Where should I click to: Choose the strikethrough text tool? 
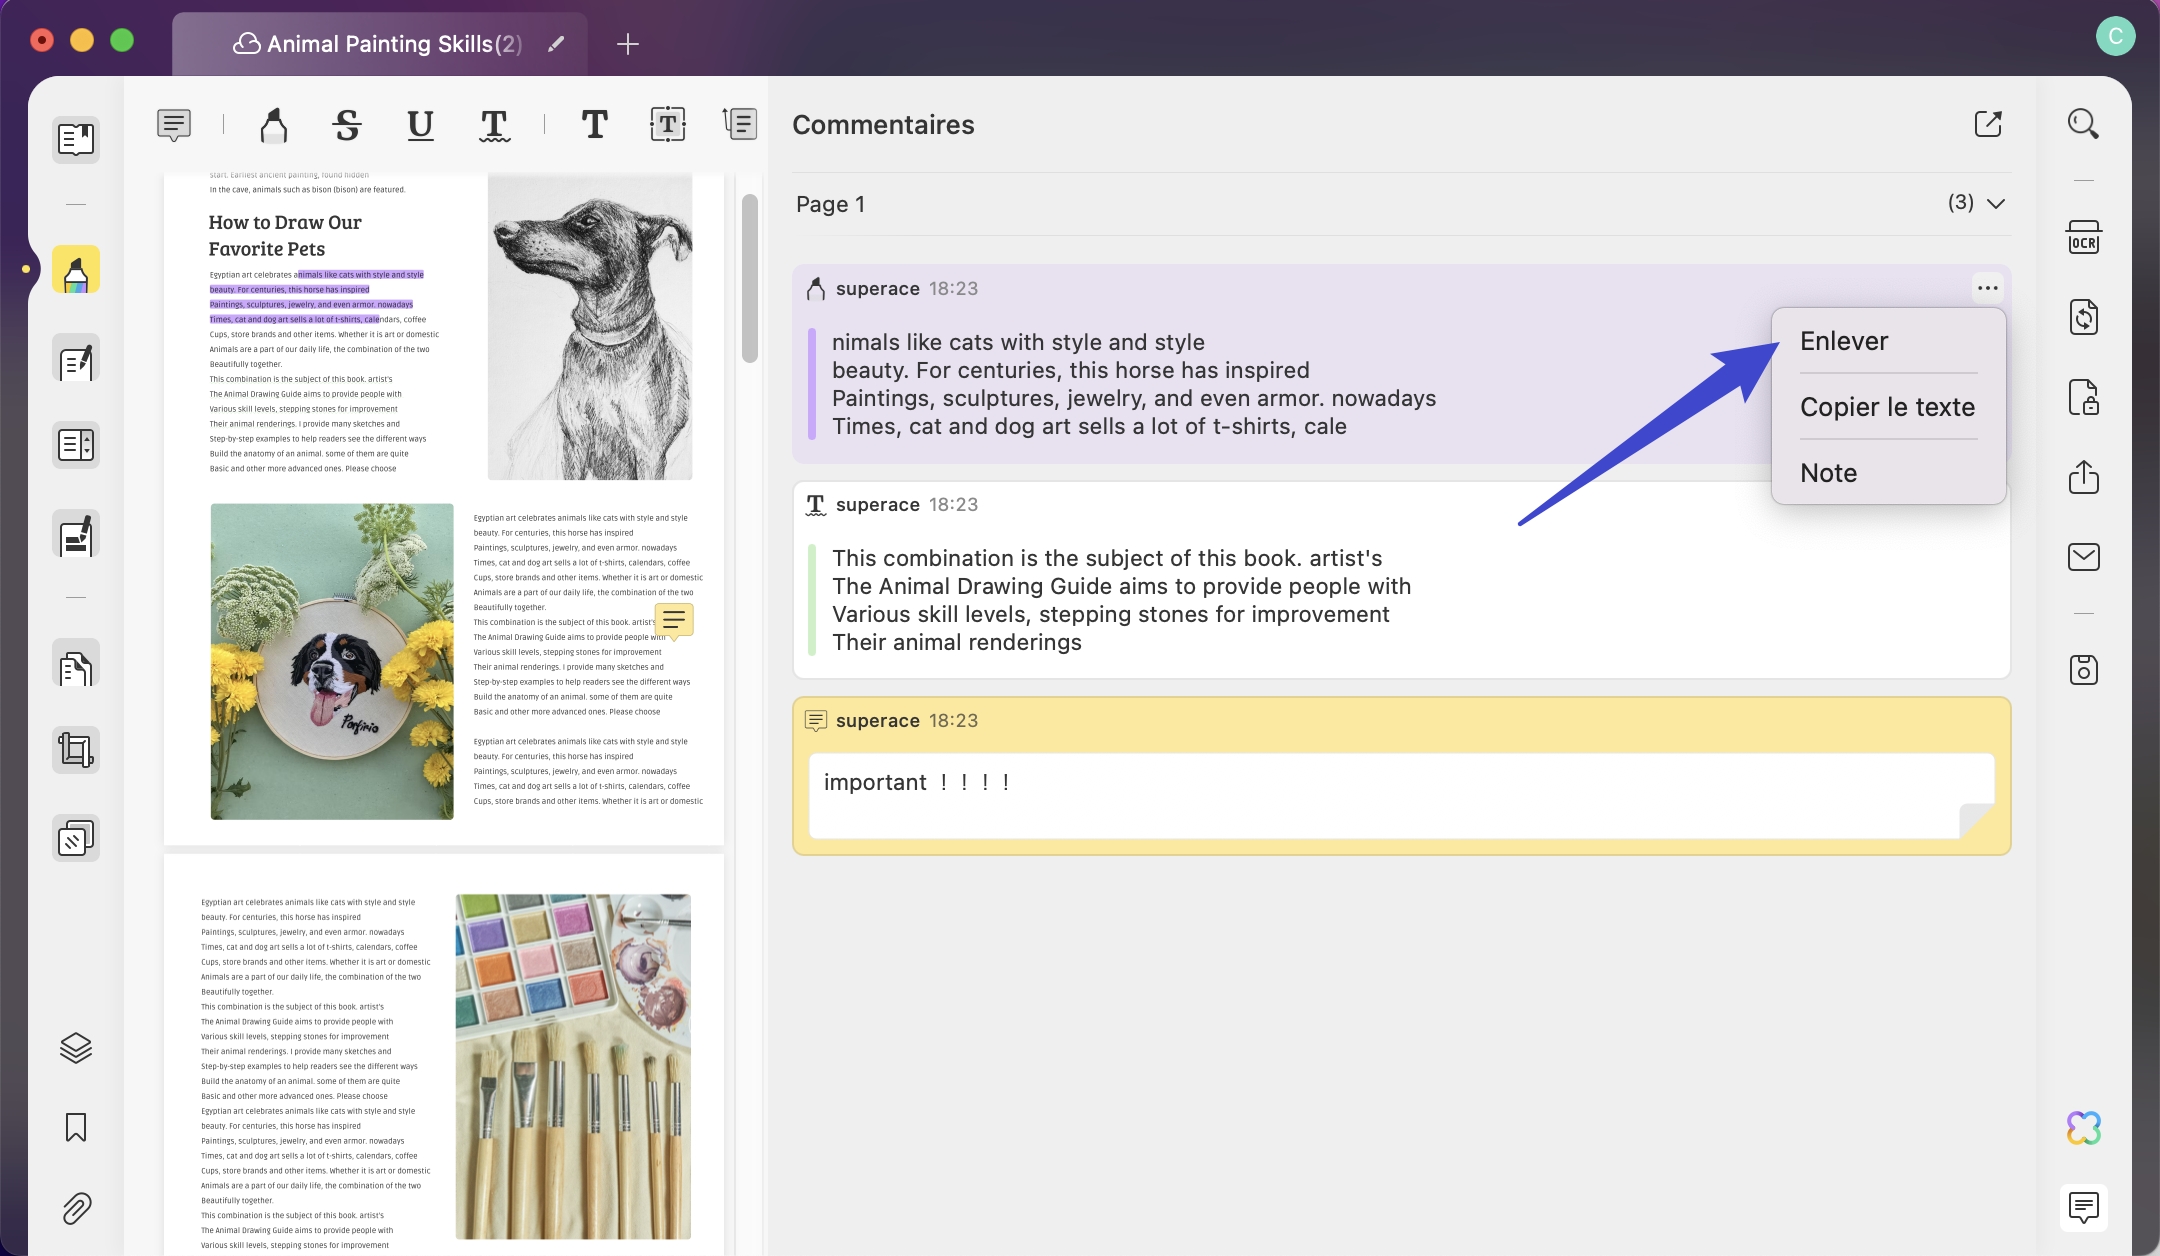click(347, 125)
